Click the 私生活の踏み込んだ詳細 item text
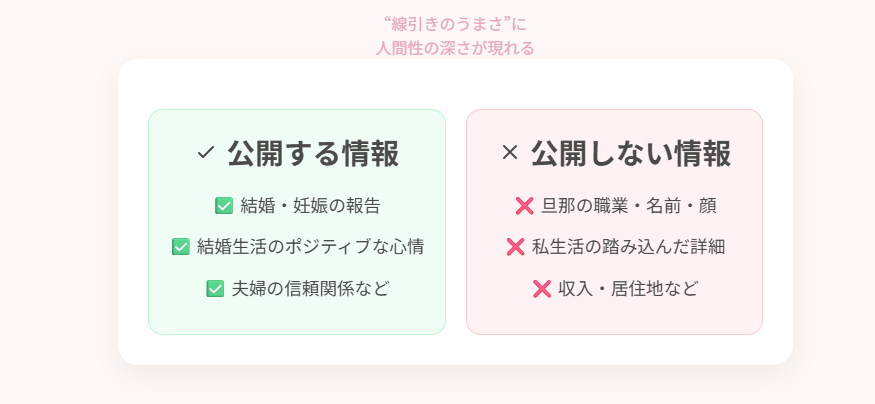This screenshot has width=875, height=404. pos(628,247)
